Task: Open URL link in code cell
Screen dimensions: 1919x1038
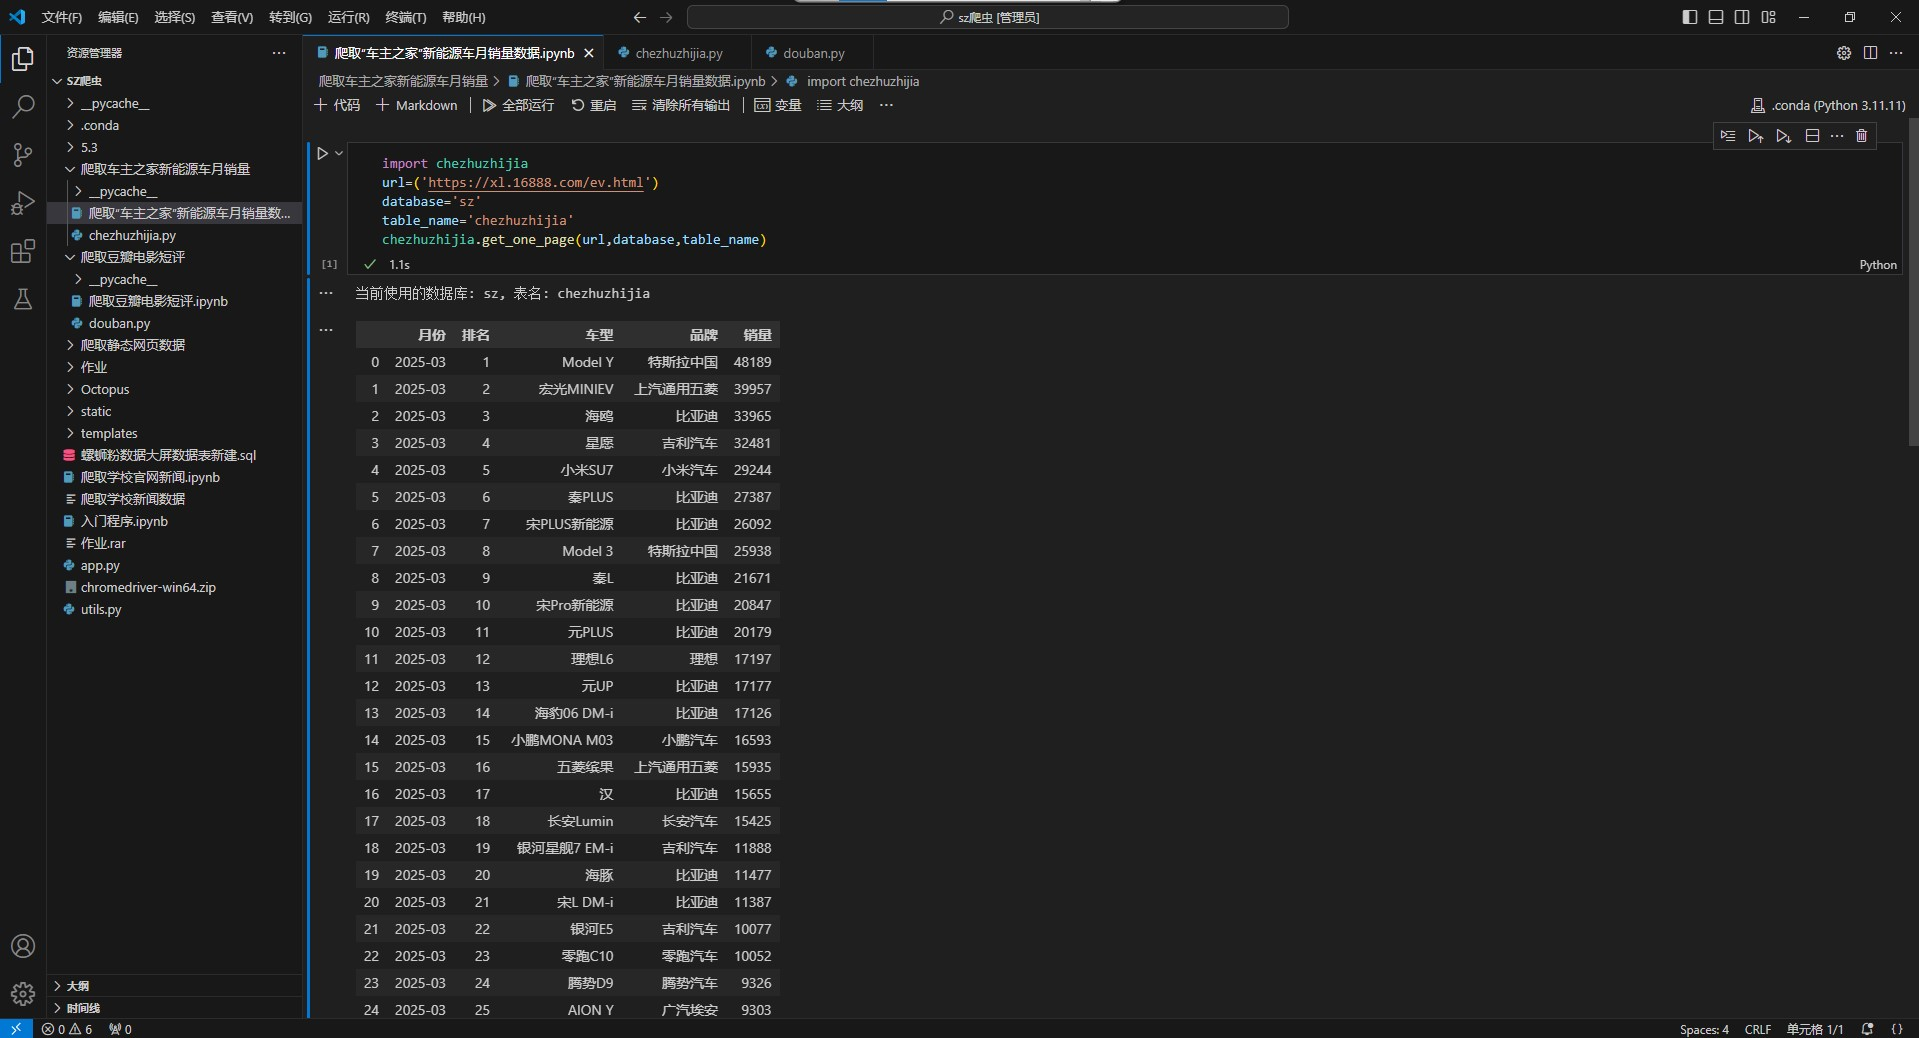Action: (536, 182)
